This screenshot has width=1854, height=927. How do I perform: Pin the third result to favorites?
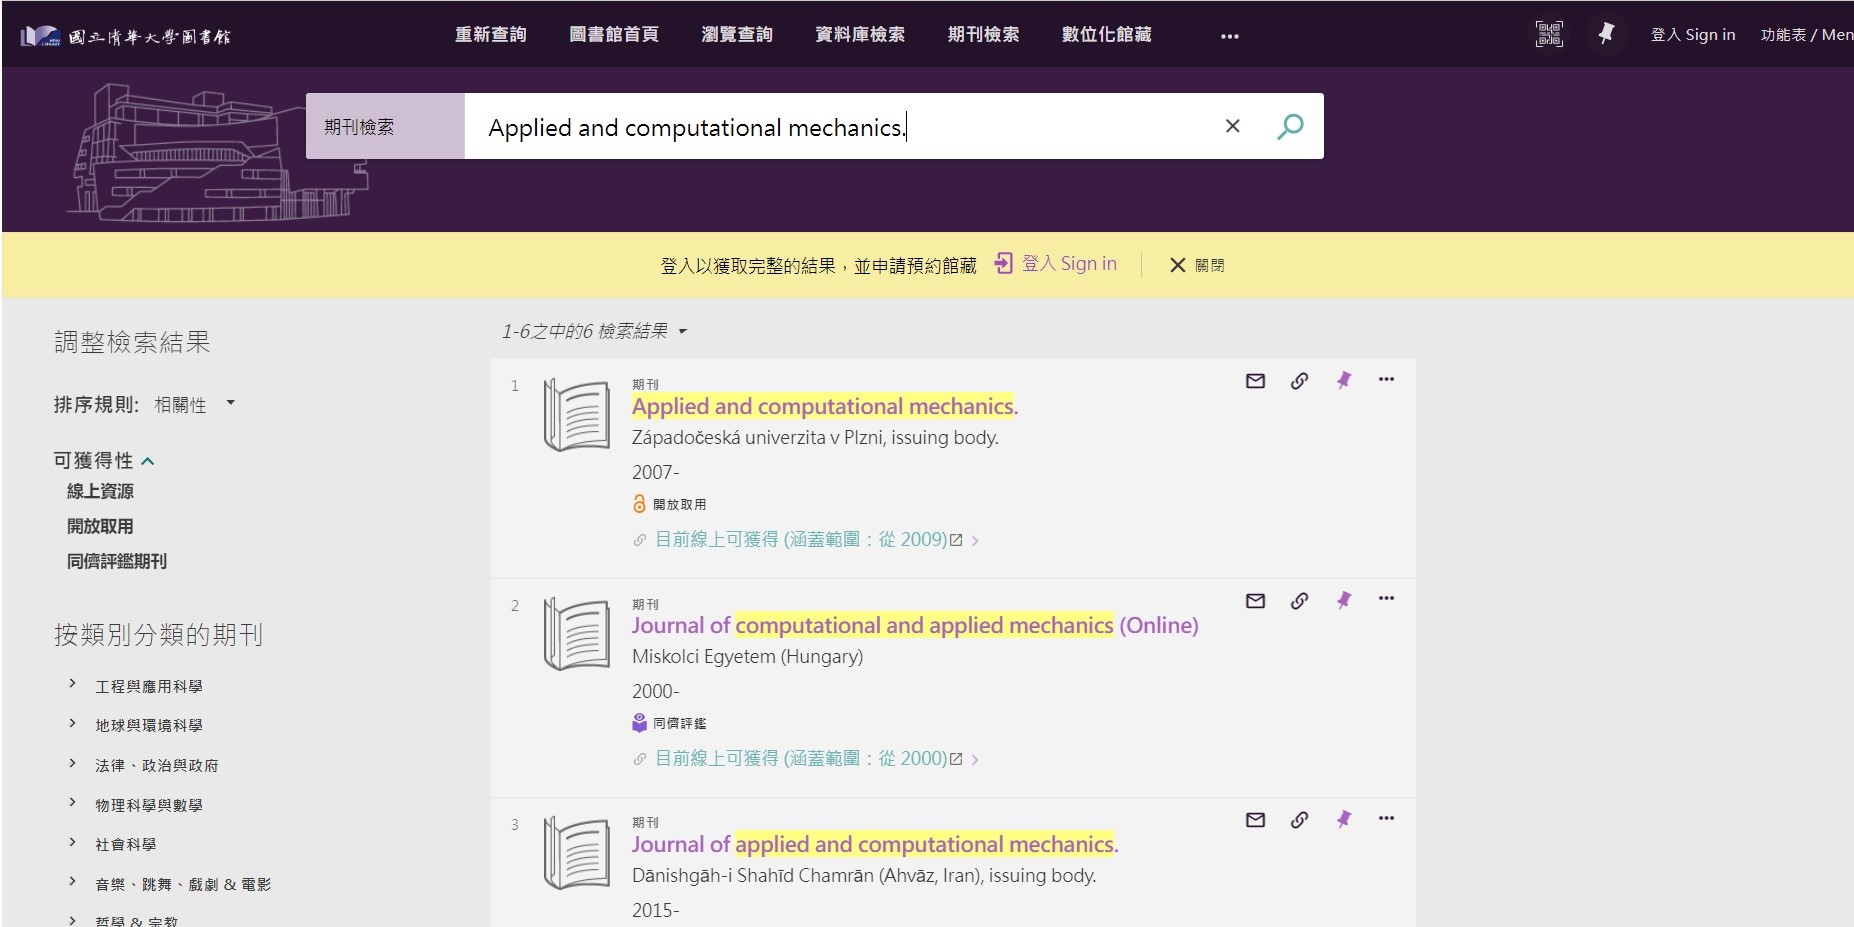click(1343, 820)
